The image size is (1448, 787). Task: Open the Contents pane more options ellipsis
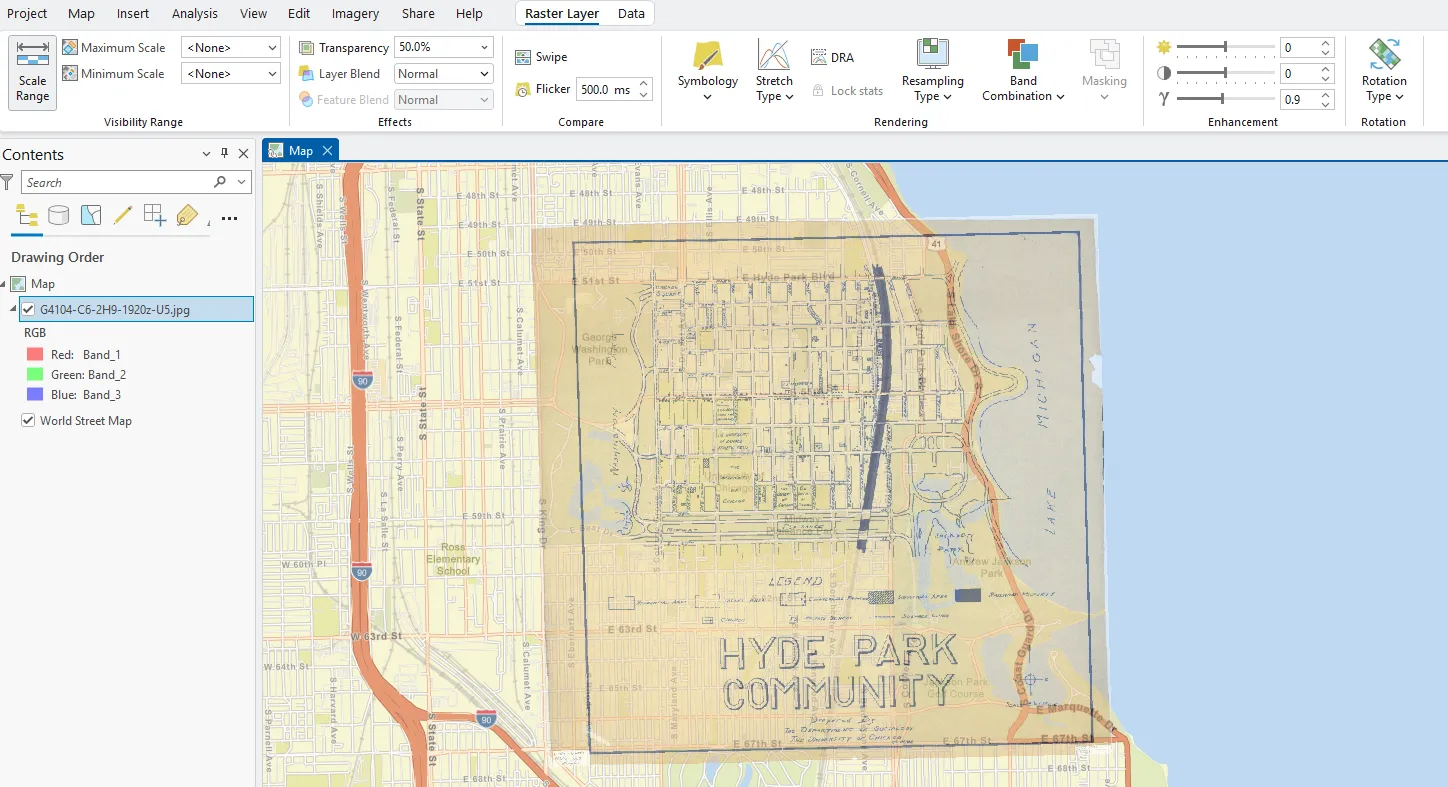[229, 218]
